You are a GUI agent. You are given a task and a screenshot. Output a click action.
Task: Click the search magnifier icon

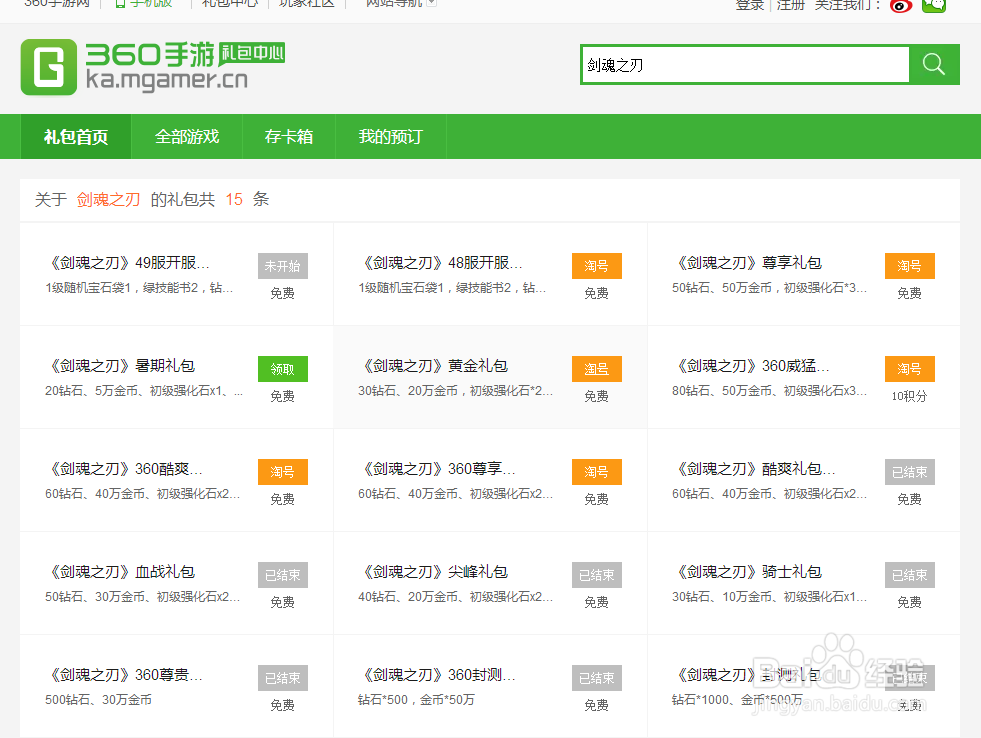pyautogui.click(x=933, y=64)
